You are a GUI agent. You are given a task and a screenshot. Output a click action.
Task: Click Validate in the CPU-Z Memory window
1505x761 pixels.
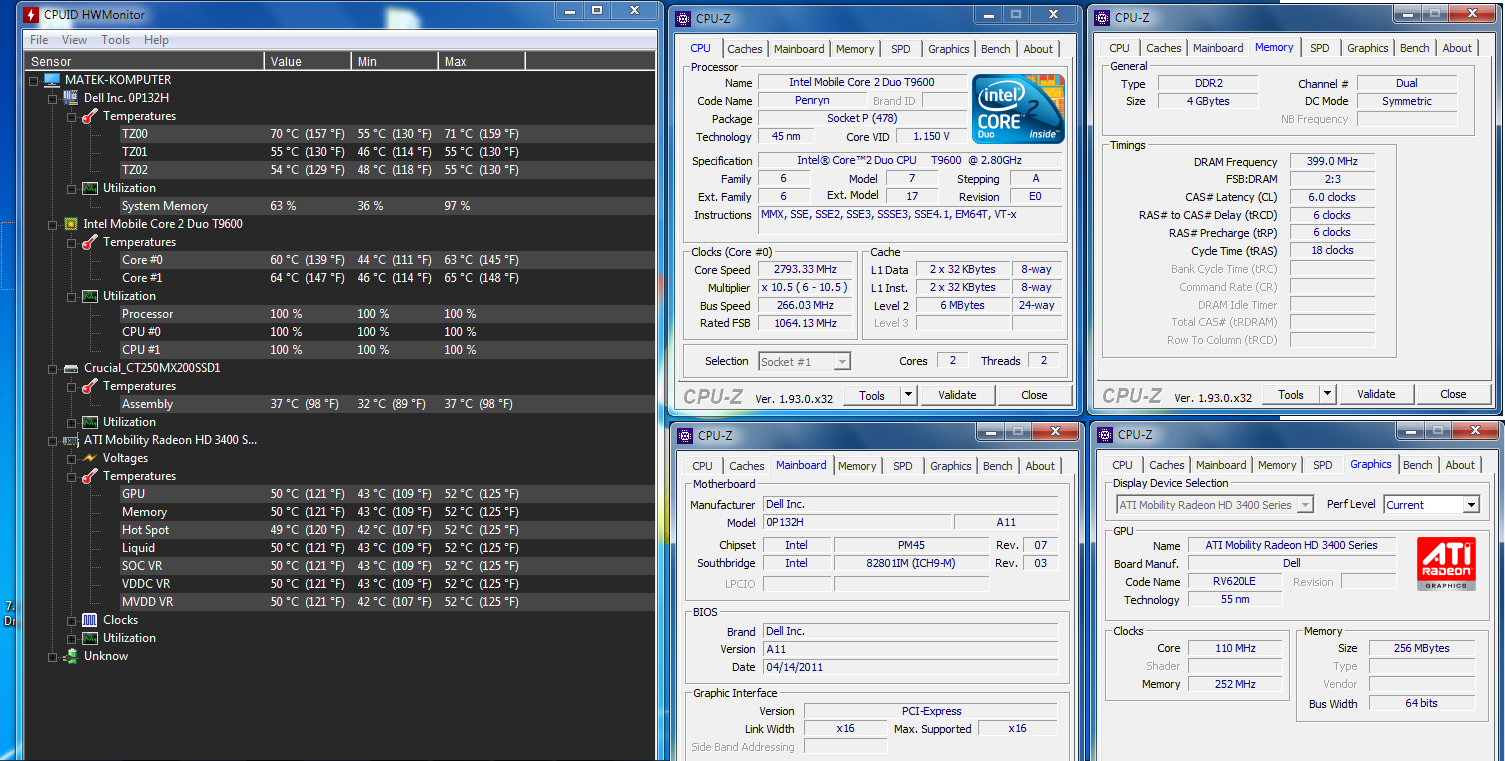coord(1376,394)
